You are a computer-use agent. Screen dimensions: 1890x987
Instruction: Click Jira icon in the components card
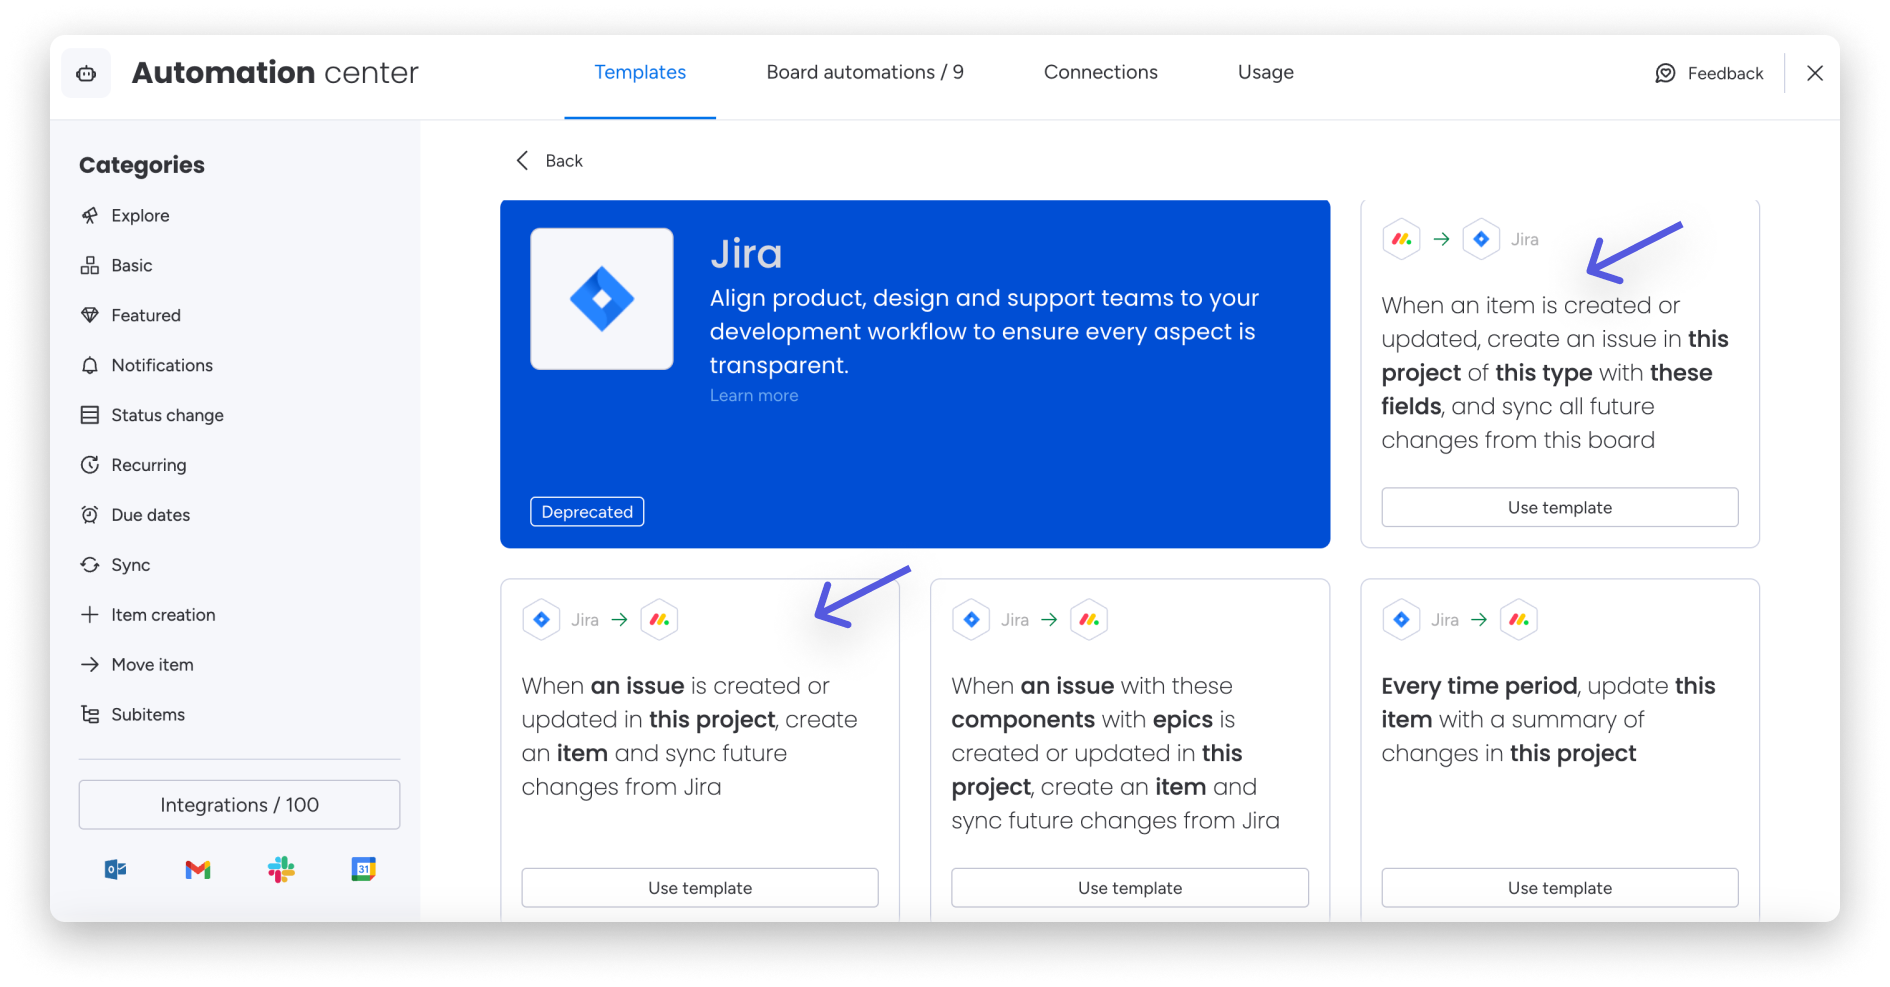[x=971, y=620]
